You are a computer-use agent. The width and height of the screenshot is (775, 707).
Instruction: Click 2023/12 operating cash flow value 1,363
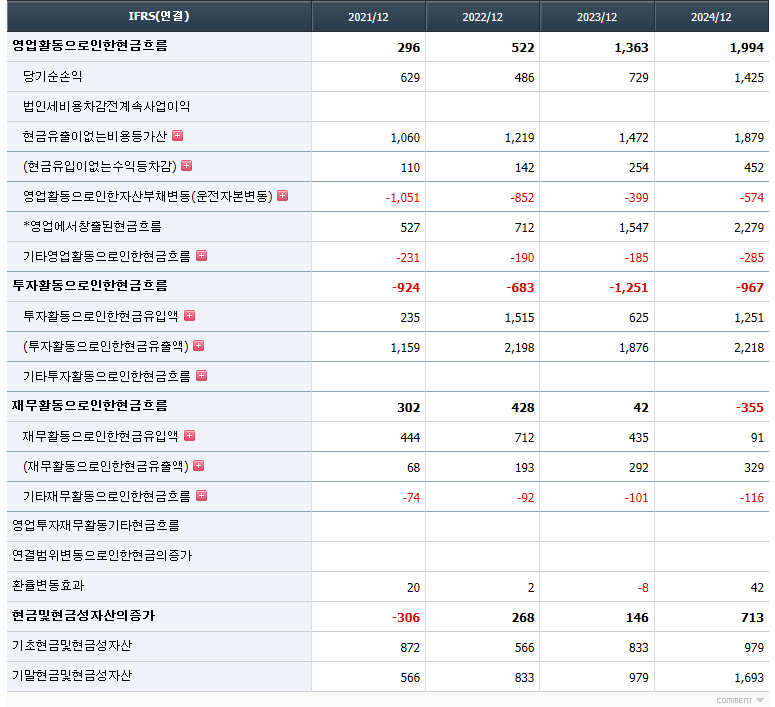tap(631, 47)
